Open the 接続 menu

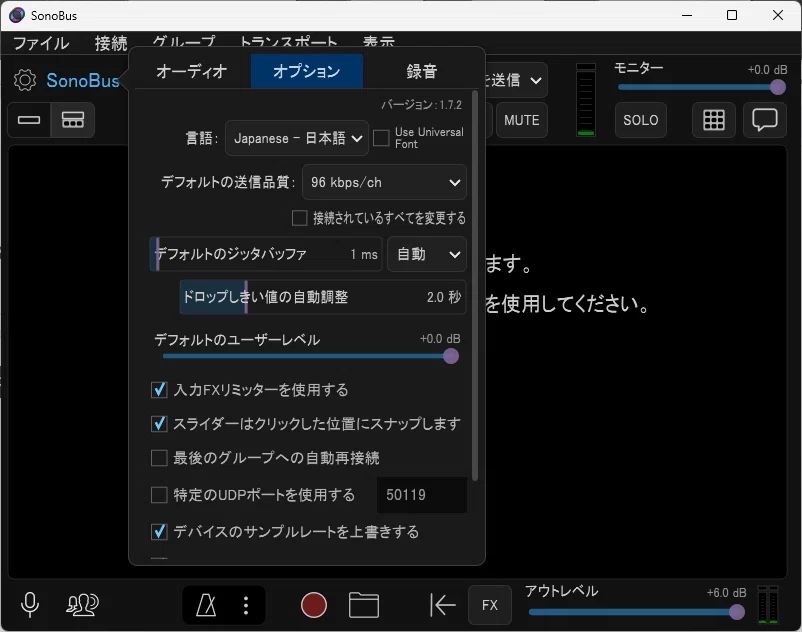click(x=111, y=43)
